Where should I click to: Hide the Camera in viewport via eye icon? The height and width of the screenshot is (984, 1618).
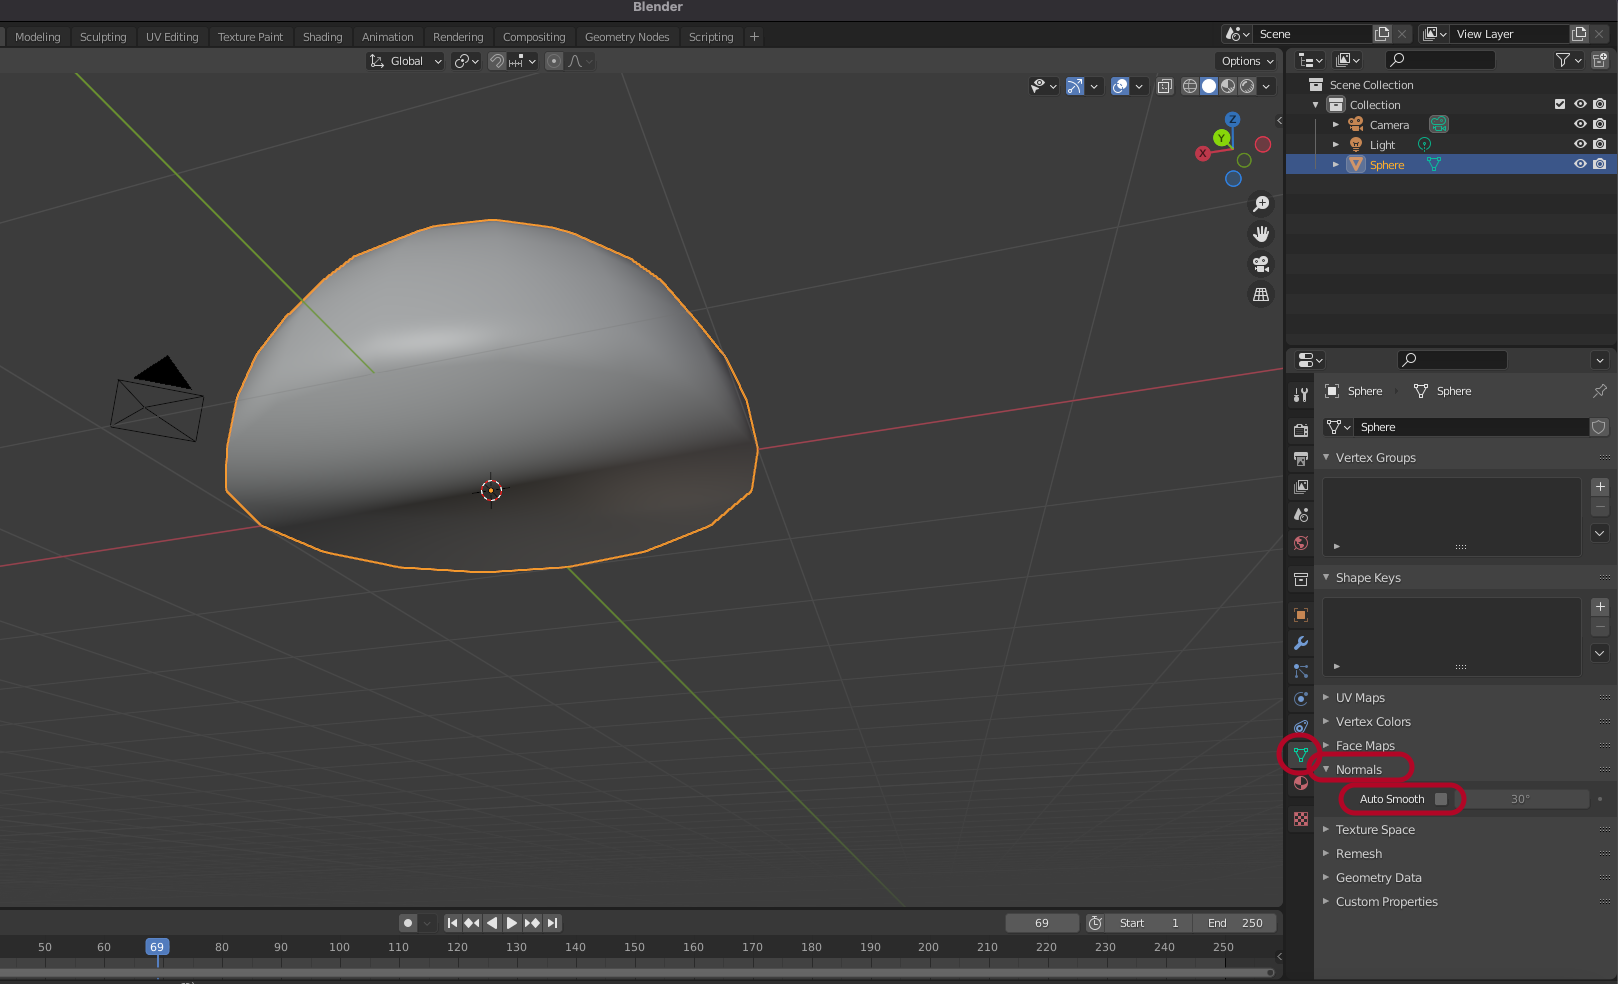tap(1580, 124)
